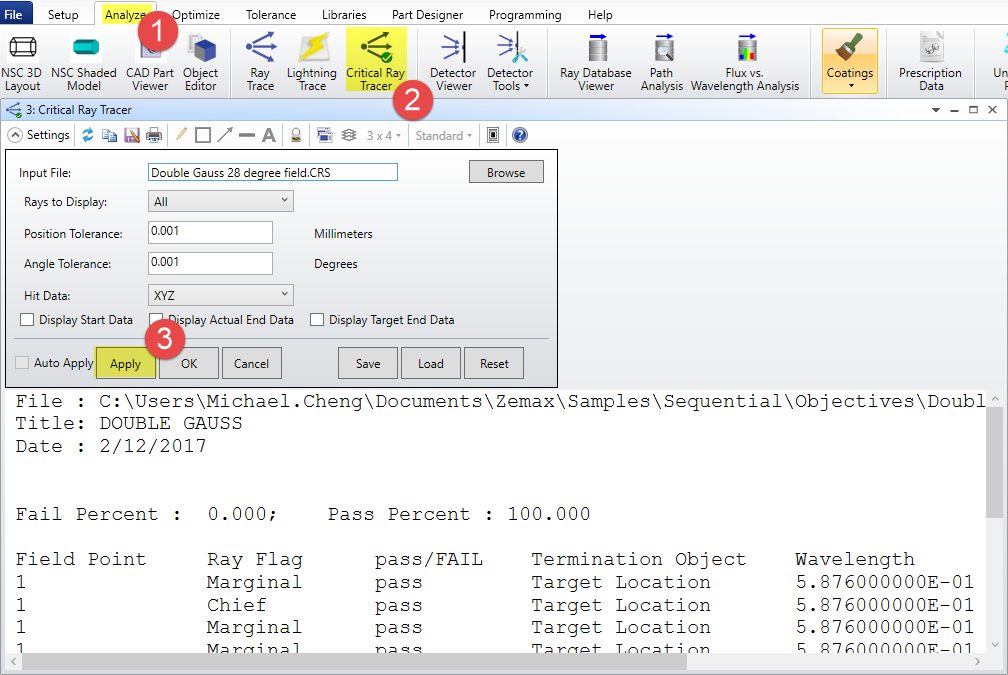Screen dimensions: 1008x675
Task: Switch to the Optimize tab
Action: 196,14
